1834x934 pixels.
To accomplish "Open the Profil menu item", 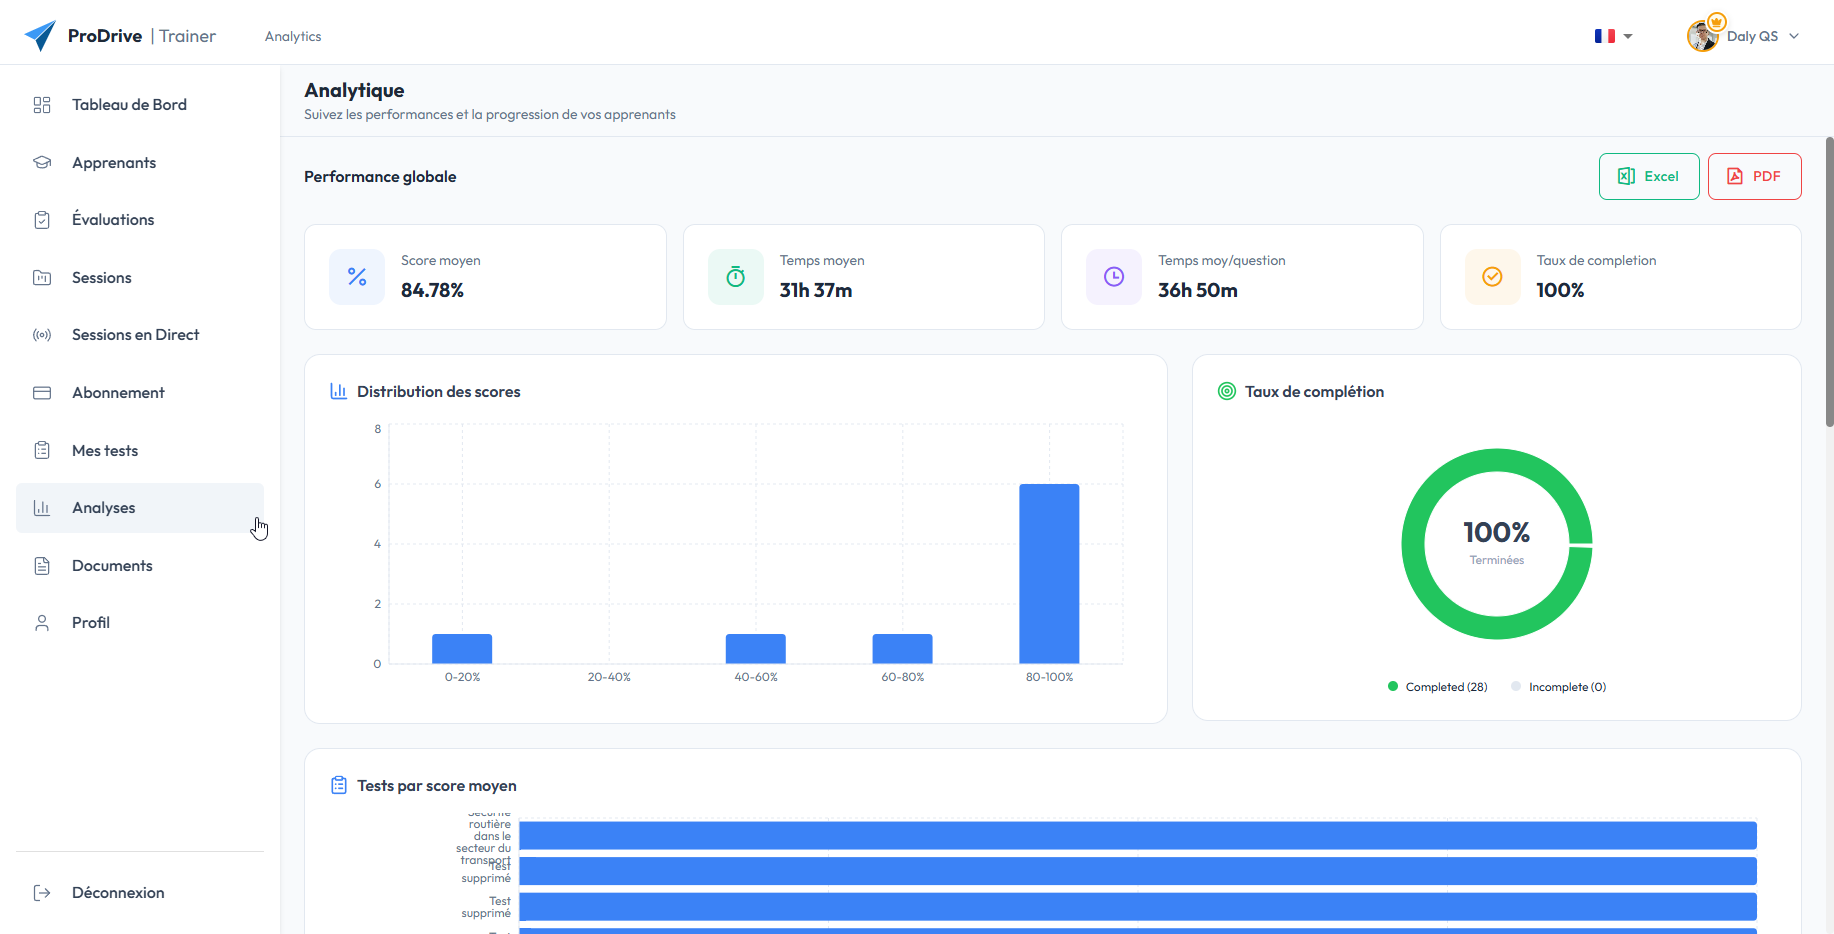I will pyautogui.click(x=91, y=623).
